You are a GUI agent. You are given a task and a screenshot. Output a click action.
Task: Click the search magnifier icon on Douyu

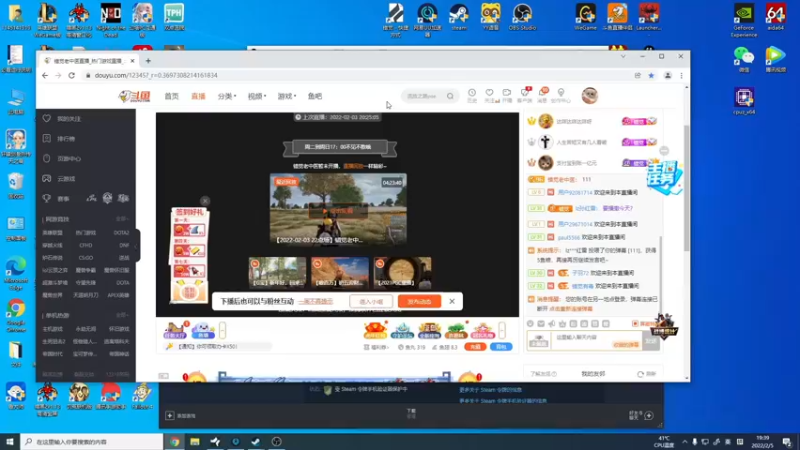[450, 96]
